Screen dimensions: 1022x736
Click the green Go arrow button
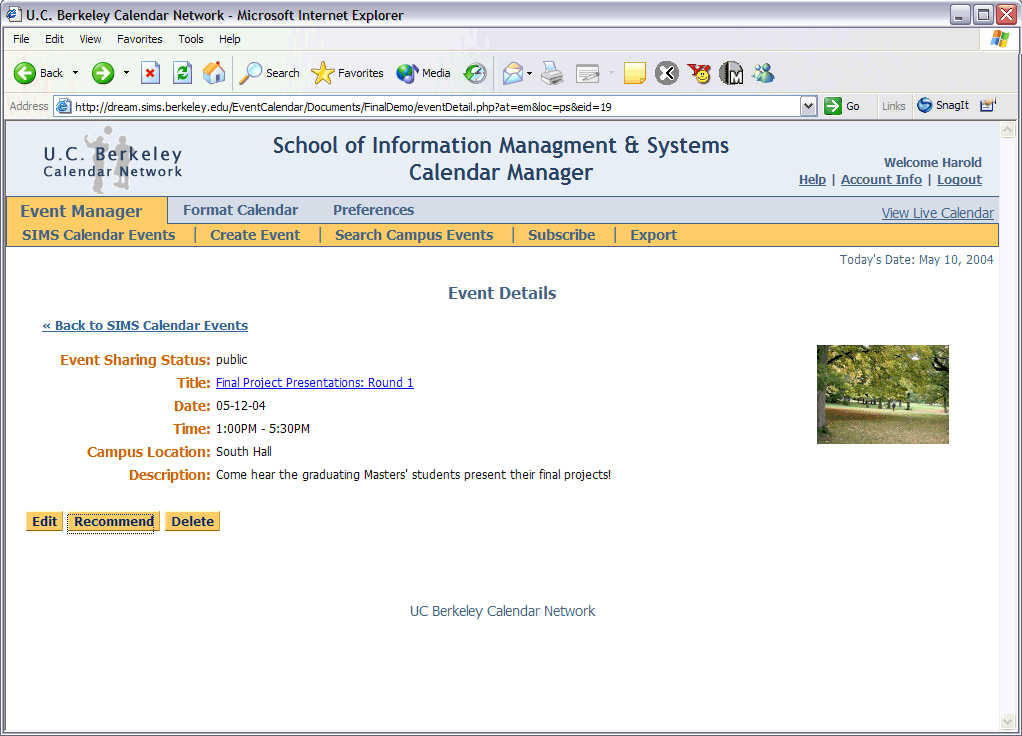[x=832, y=106]
